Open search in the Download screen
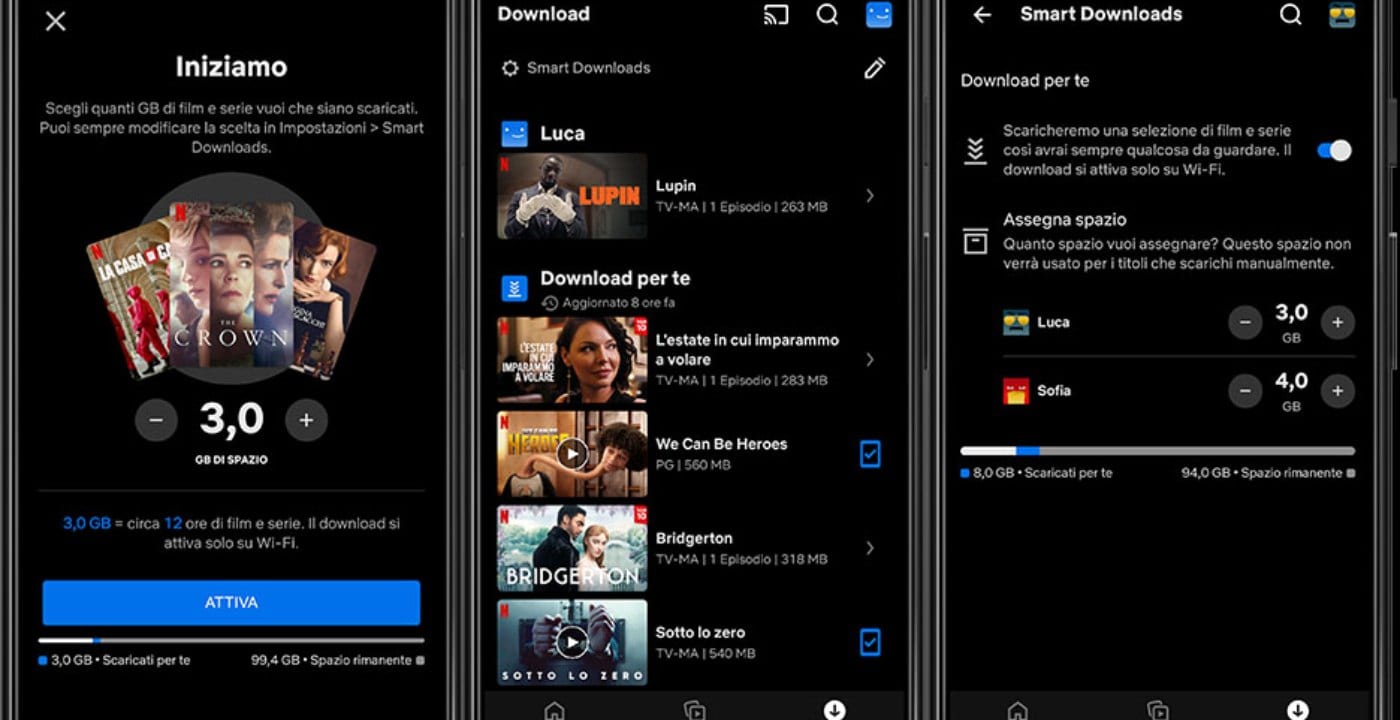 click(x=827, y=15)
